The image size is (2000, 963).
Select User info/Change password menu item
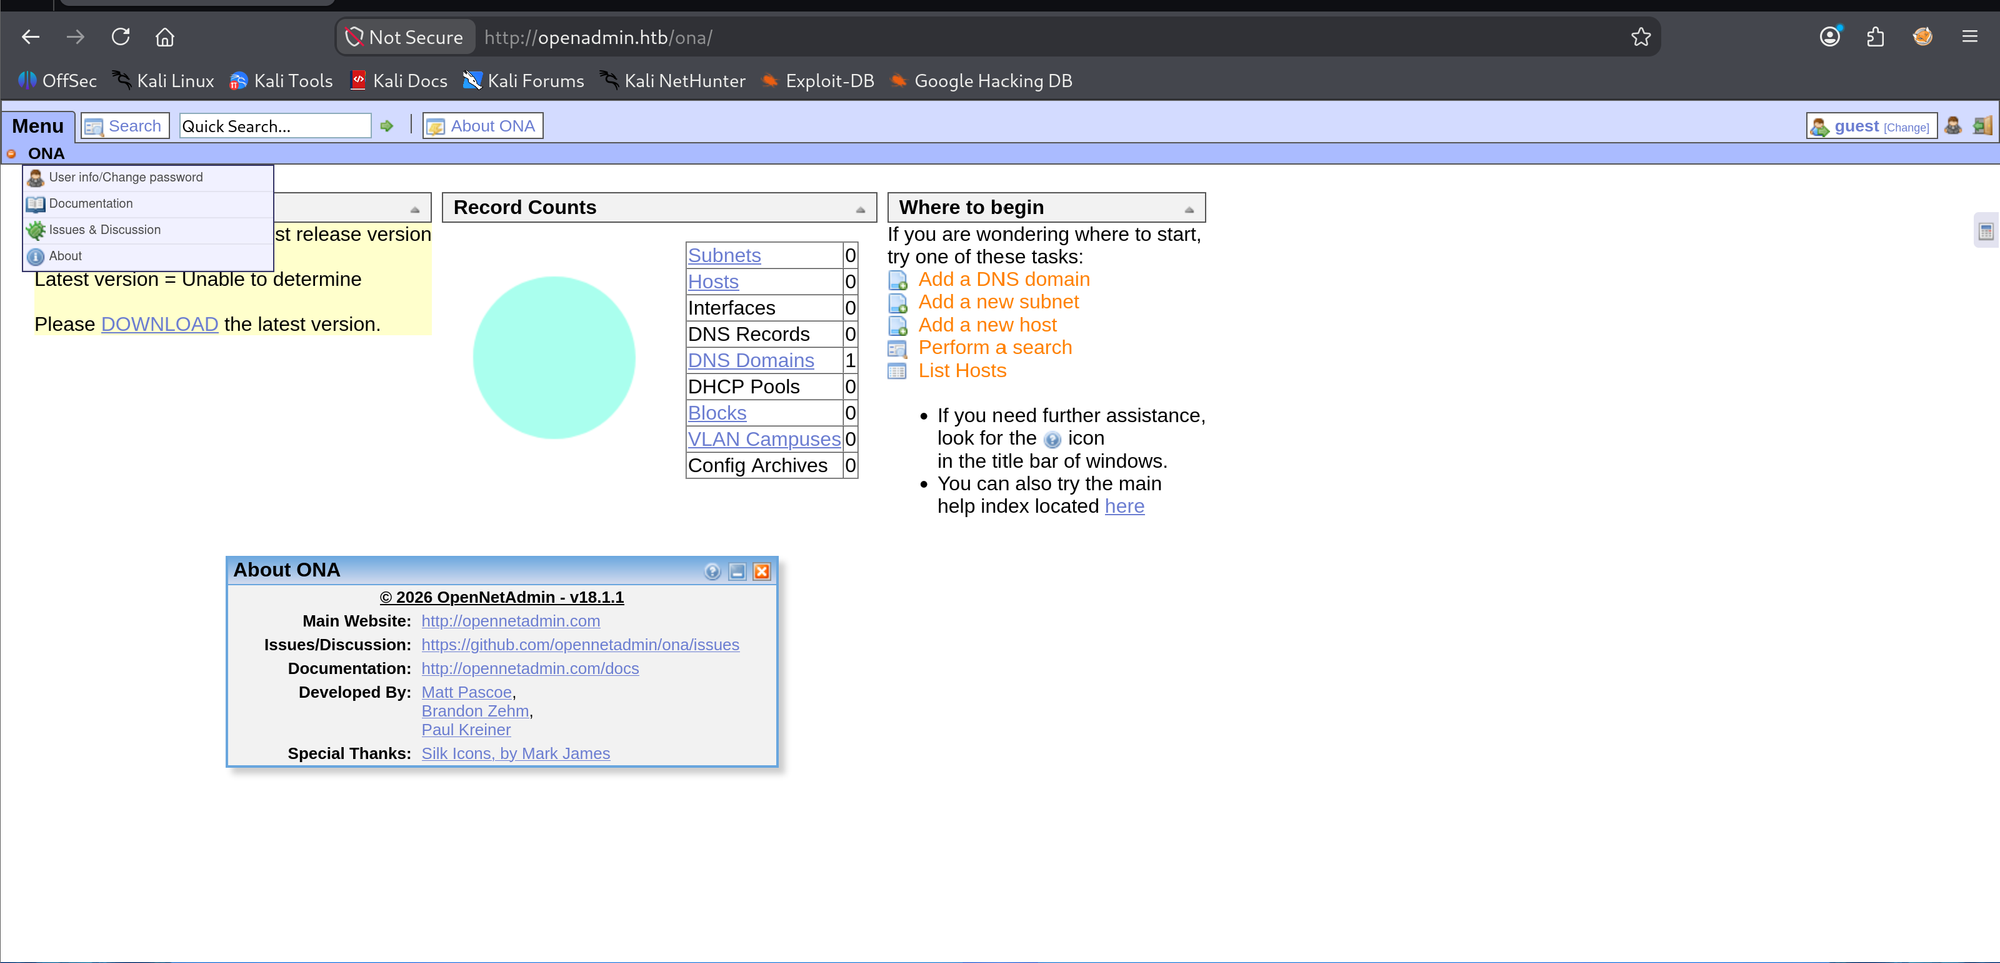pyautogui.click(x=148, y=178)
